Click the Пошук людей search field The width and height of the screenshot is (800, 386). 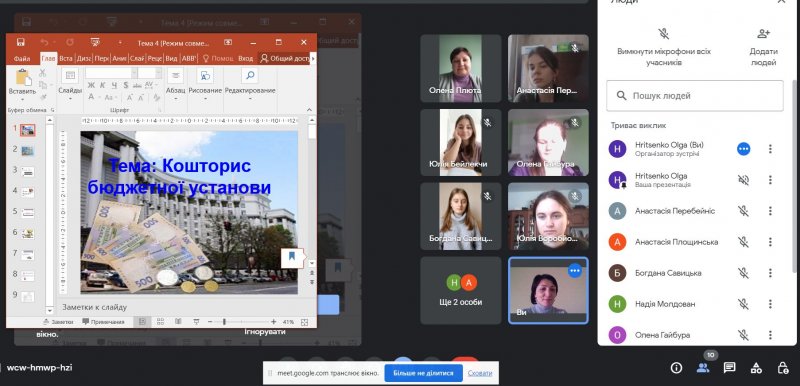(694, 95)
